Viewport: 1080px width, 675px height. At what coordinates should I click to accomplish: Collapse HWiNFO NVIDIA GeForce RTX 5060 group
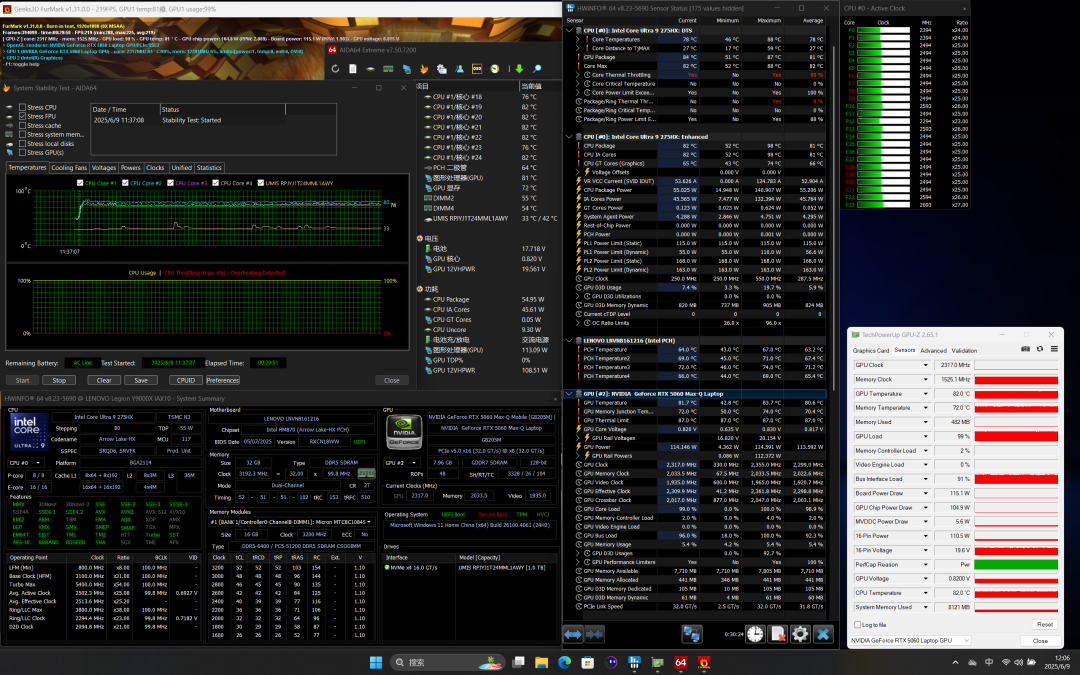click(569, 394)
